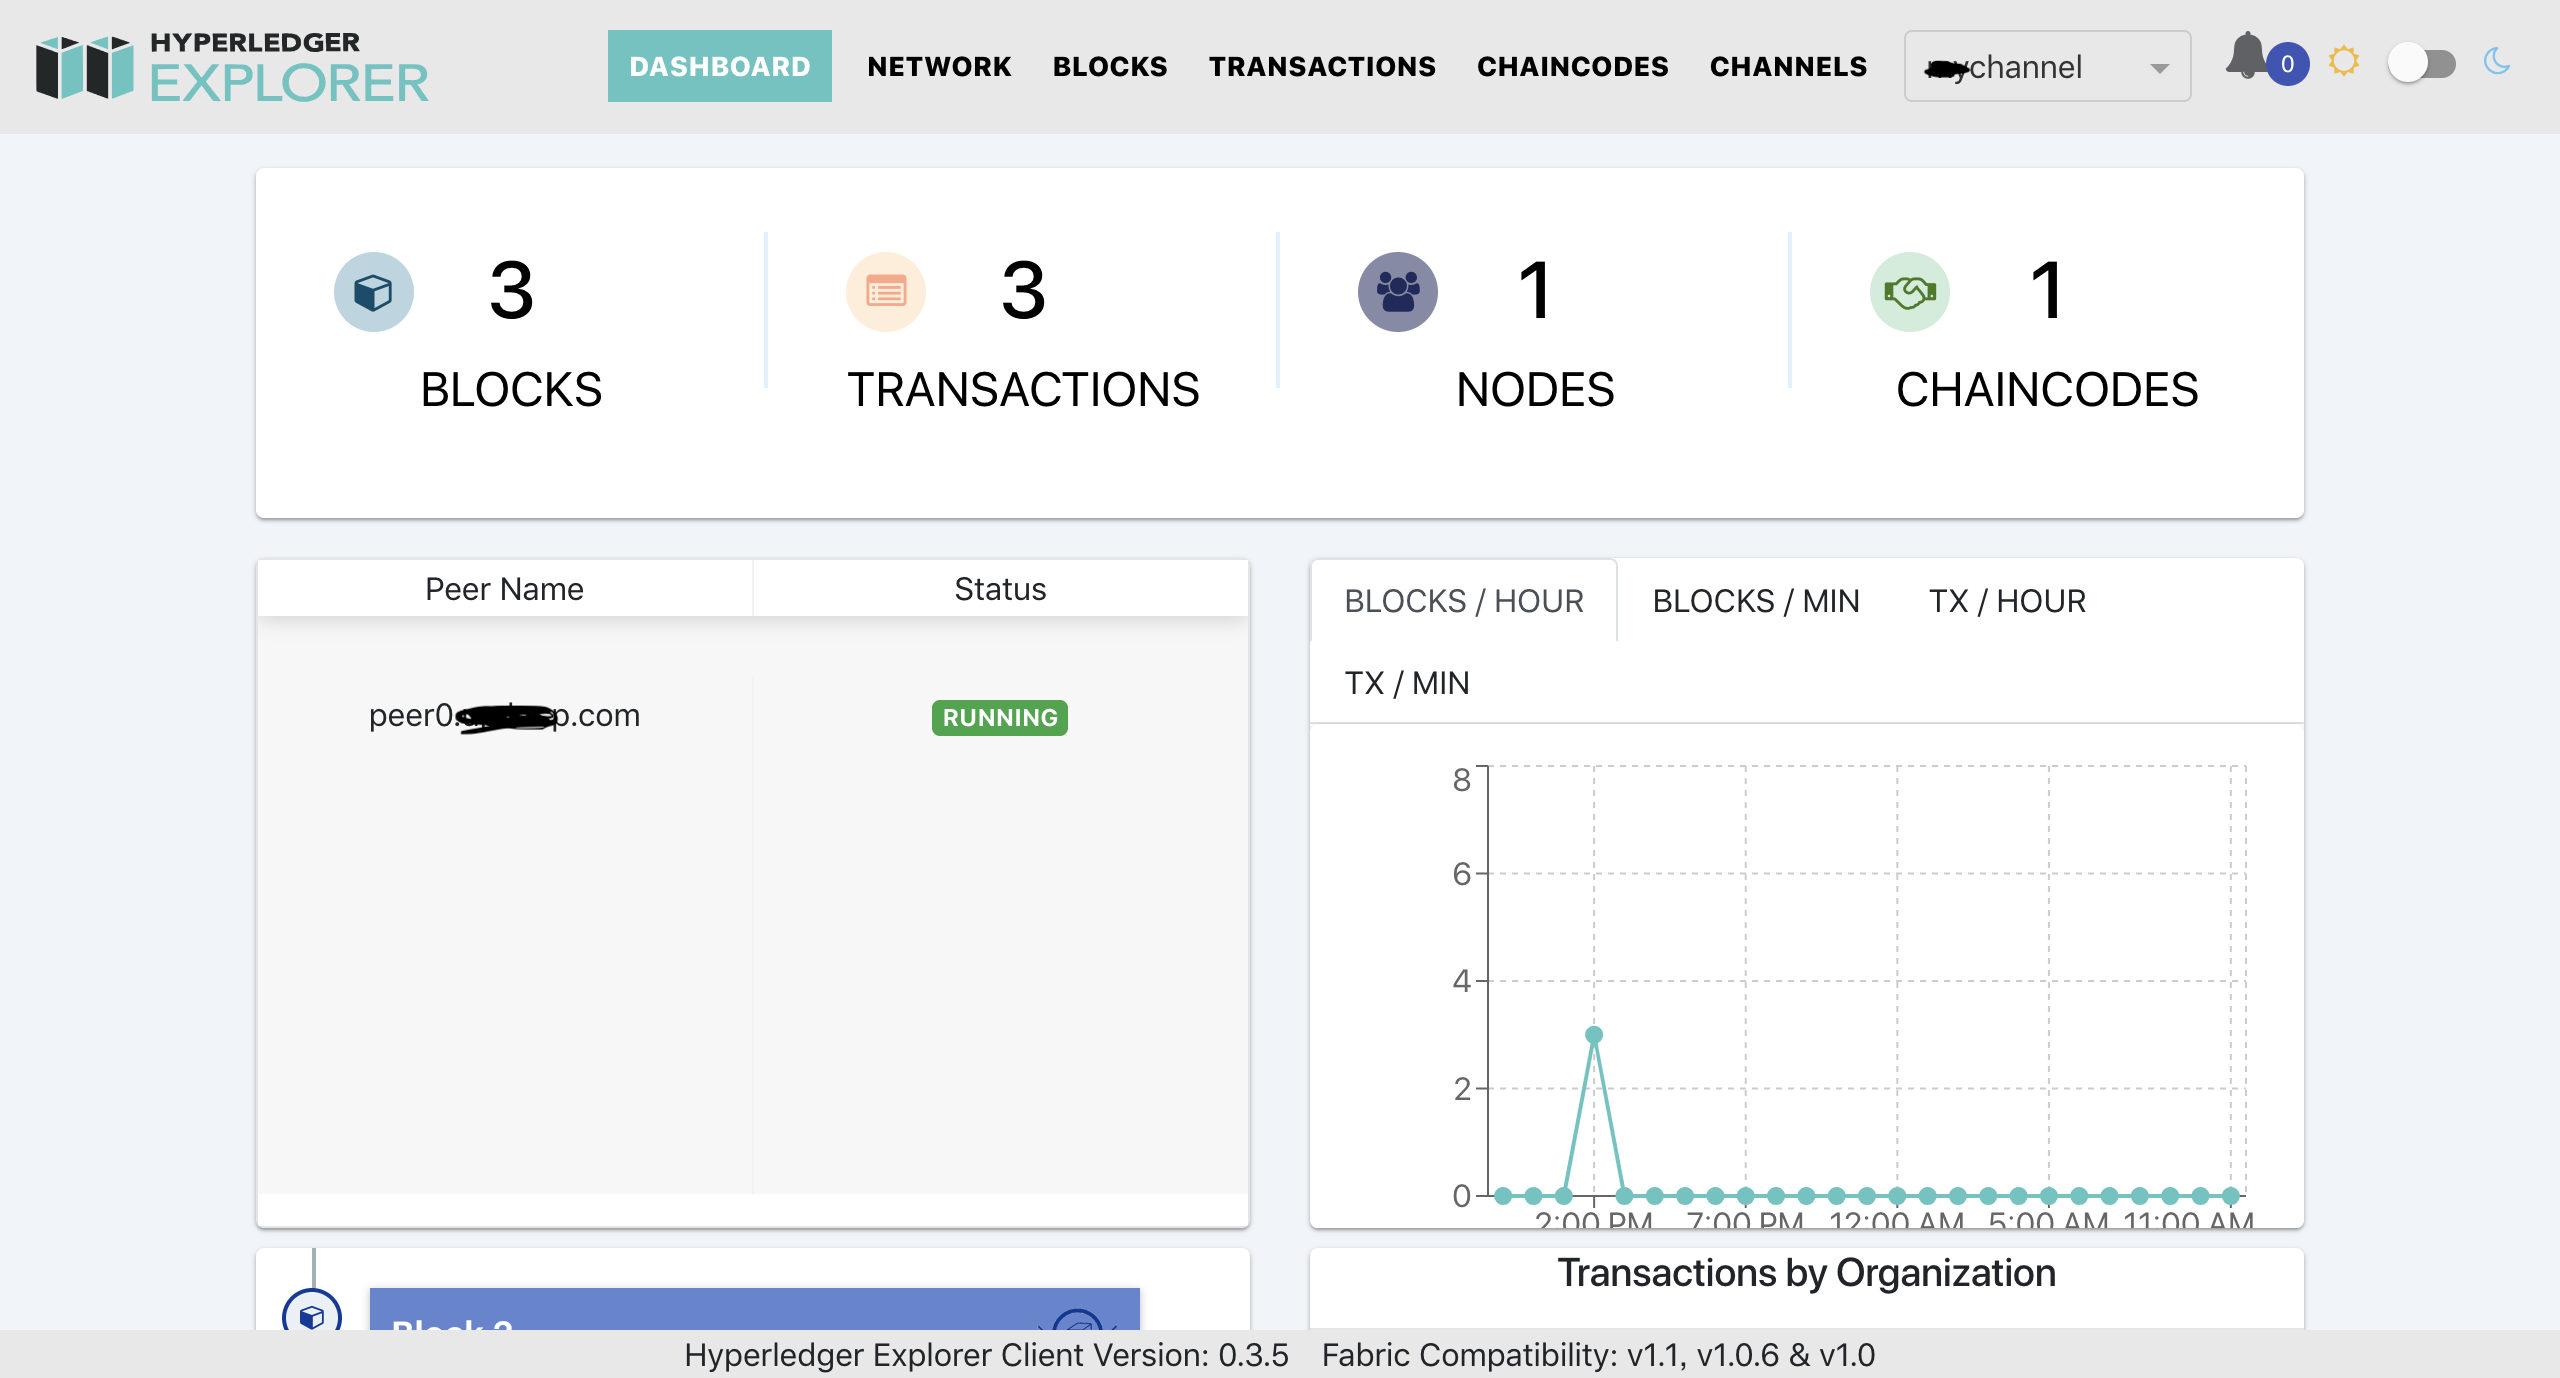Click the blue cube Blocks icon
Viewport: 2560px width, 1378px height.
tap(373, 292)
